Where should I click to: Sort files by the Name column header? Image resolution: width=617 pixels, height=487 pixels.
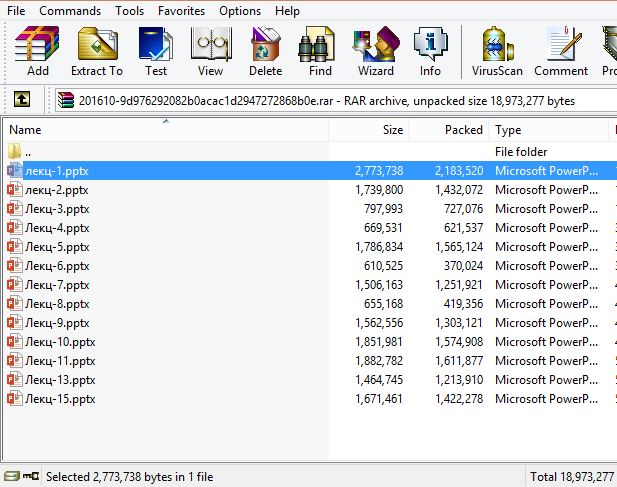point(166,129)
